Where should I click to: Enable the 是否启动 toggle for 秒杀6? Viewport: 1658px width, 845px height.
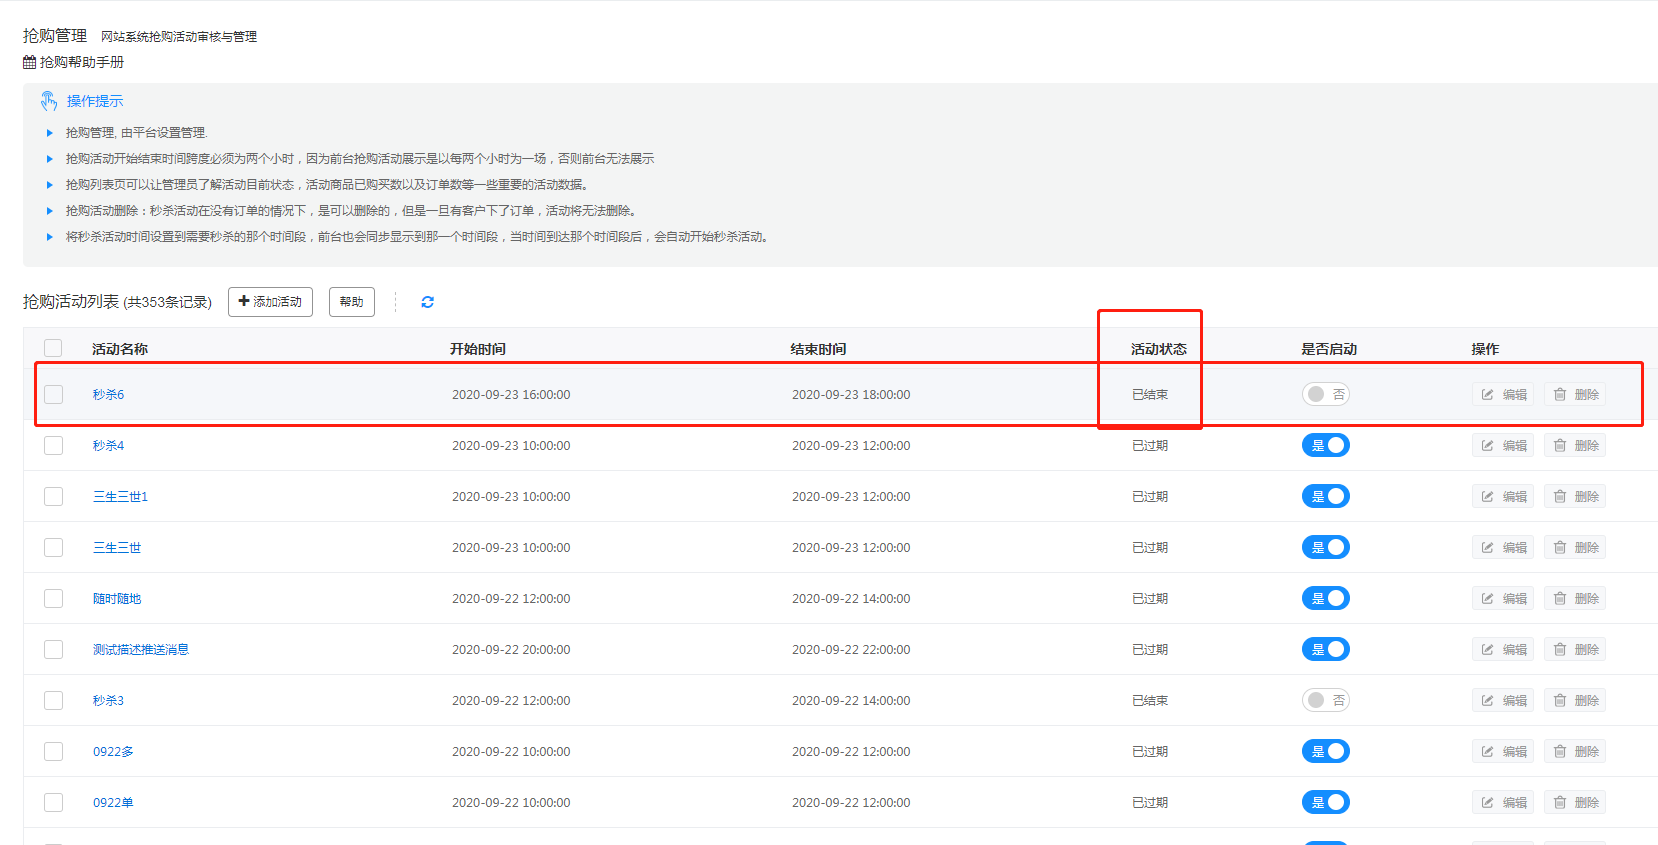tap(1325, 395)
